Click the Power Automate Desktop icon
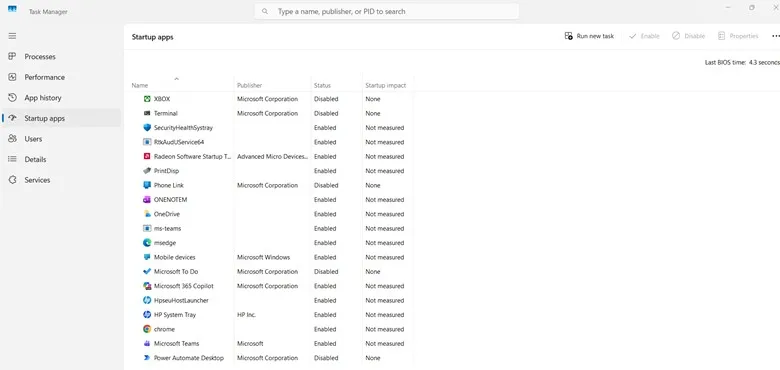 [147, 358]
